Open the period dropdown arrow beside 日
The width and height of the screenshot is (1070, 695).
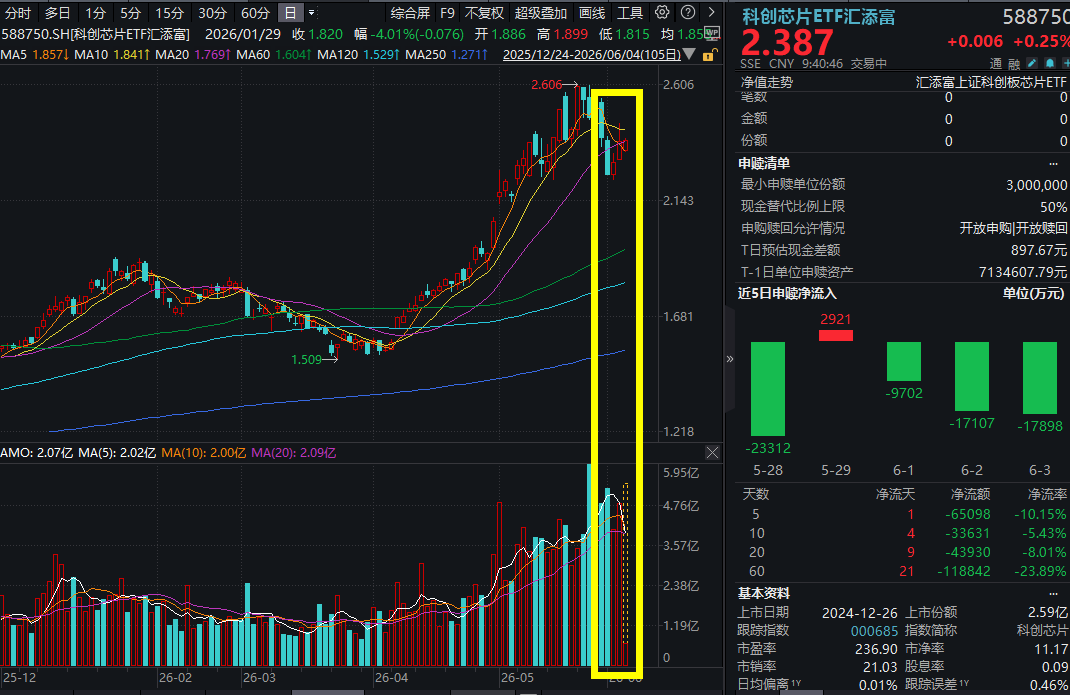(311, 12)
